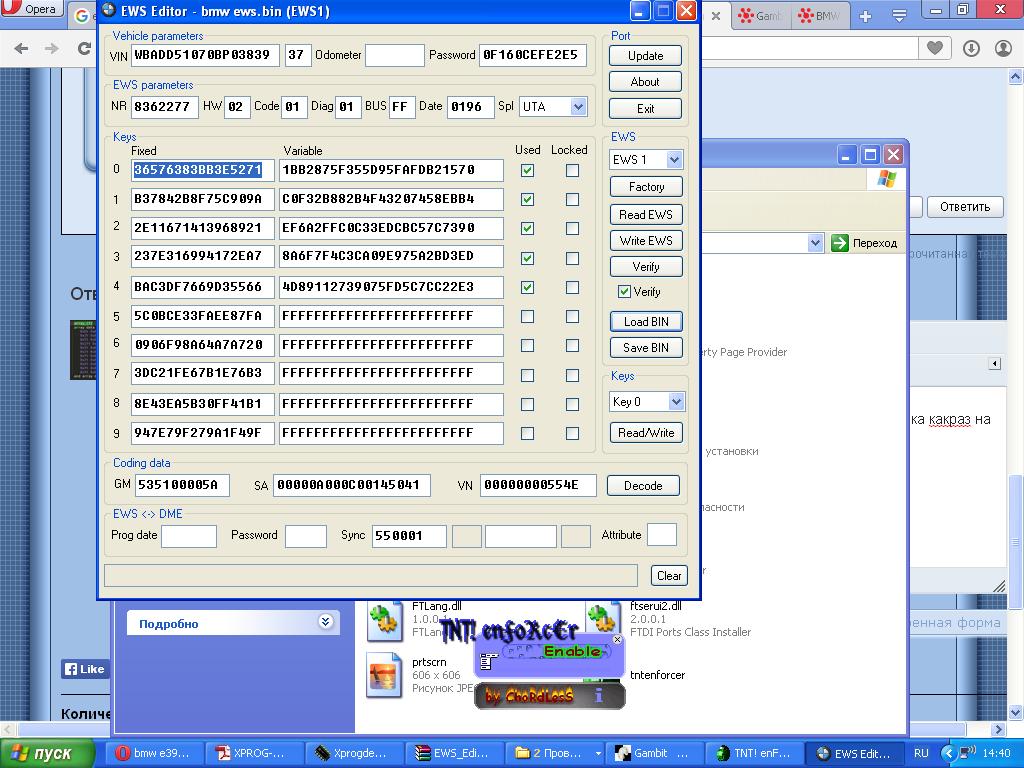Image resolution: width=1024 pixels, height=768 pixels.
Task: Click the prtscrn image file icon
Action: (x=385, y=676)
